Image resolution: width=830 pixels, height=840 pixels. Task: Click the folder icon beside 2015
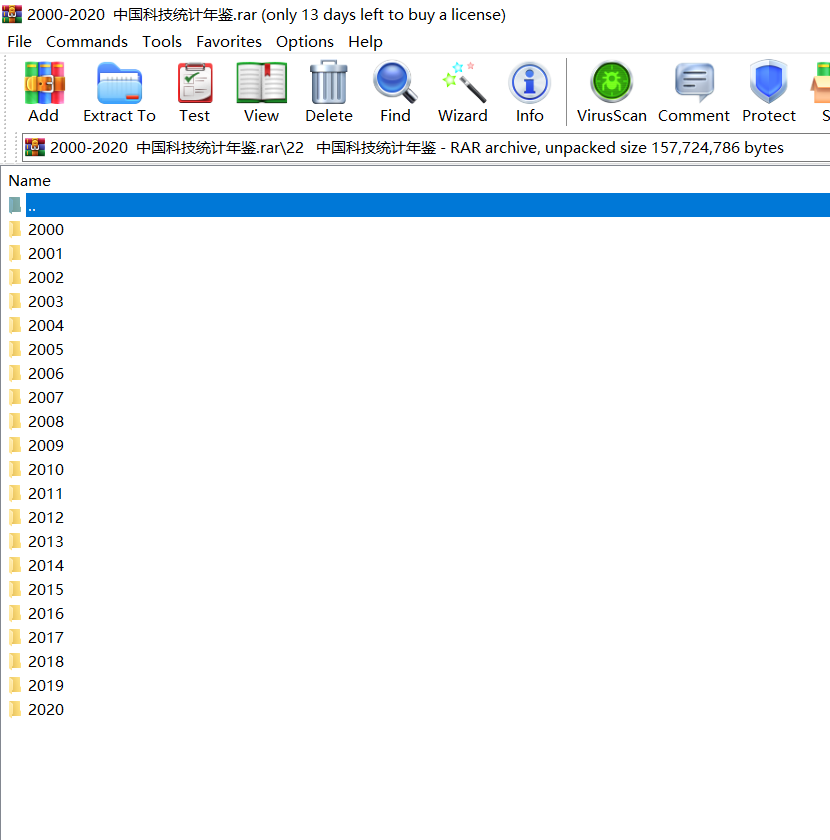(x=15, y=589)
